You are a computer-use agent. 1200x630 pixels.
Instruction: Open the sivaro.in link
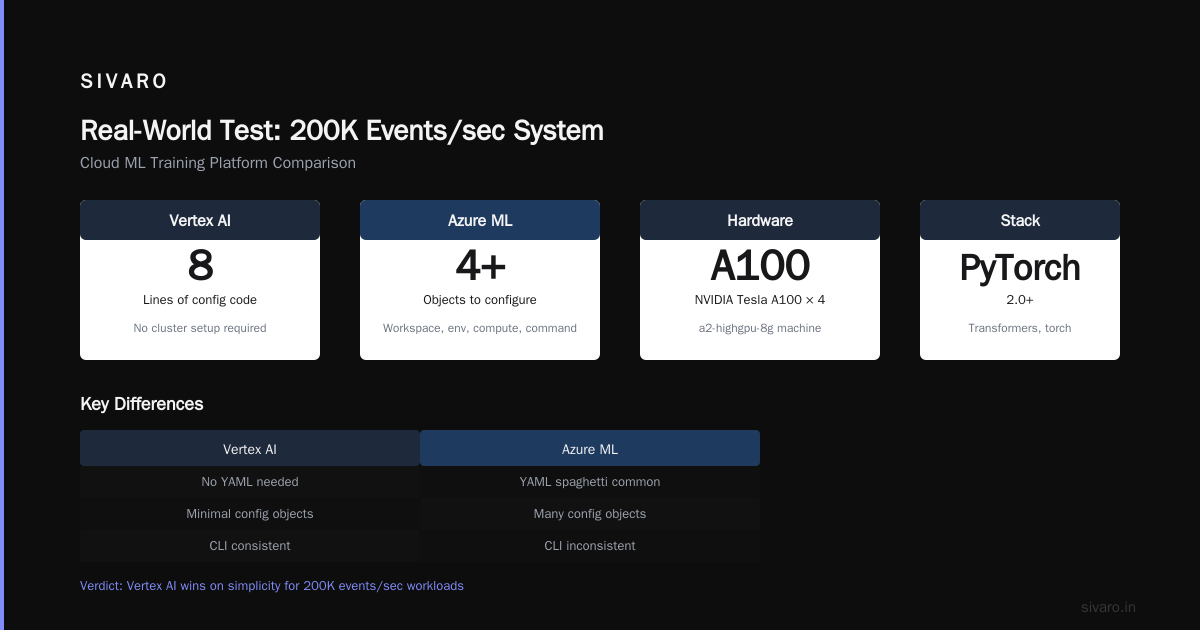click(x=1108, y=607)
